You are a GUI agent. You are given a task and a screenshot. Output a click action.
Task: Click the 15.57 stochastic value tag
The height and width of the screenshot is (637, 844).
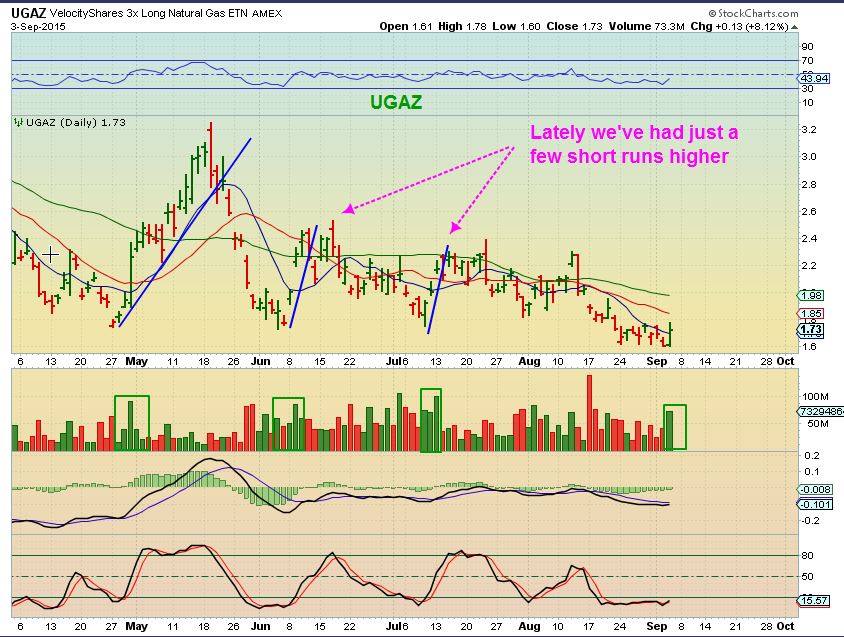click(x=814, y=600)
